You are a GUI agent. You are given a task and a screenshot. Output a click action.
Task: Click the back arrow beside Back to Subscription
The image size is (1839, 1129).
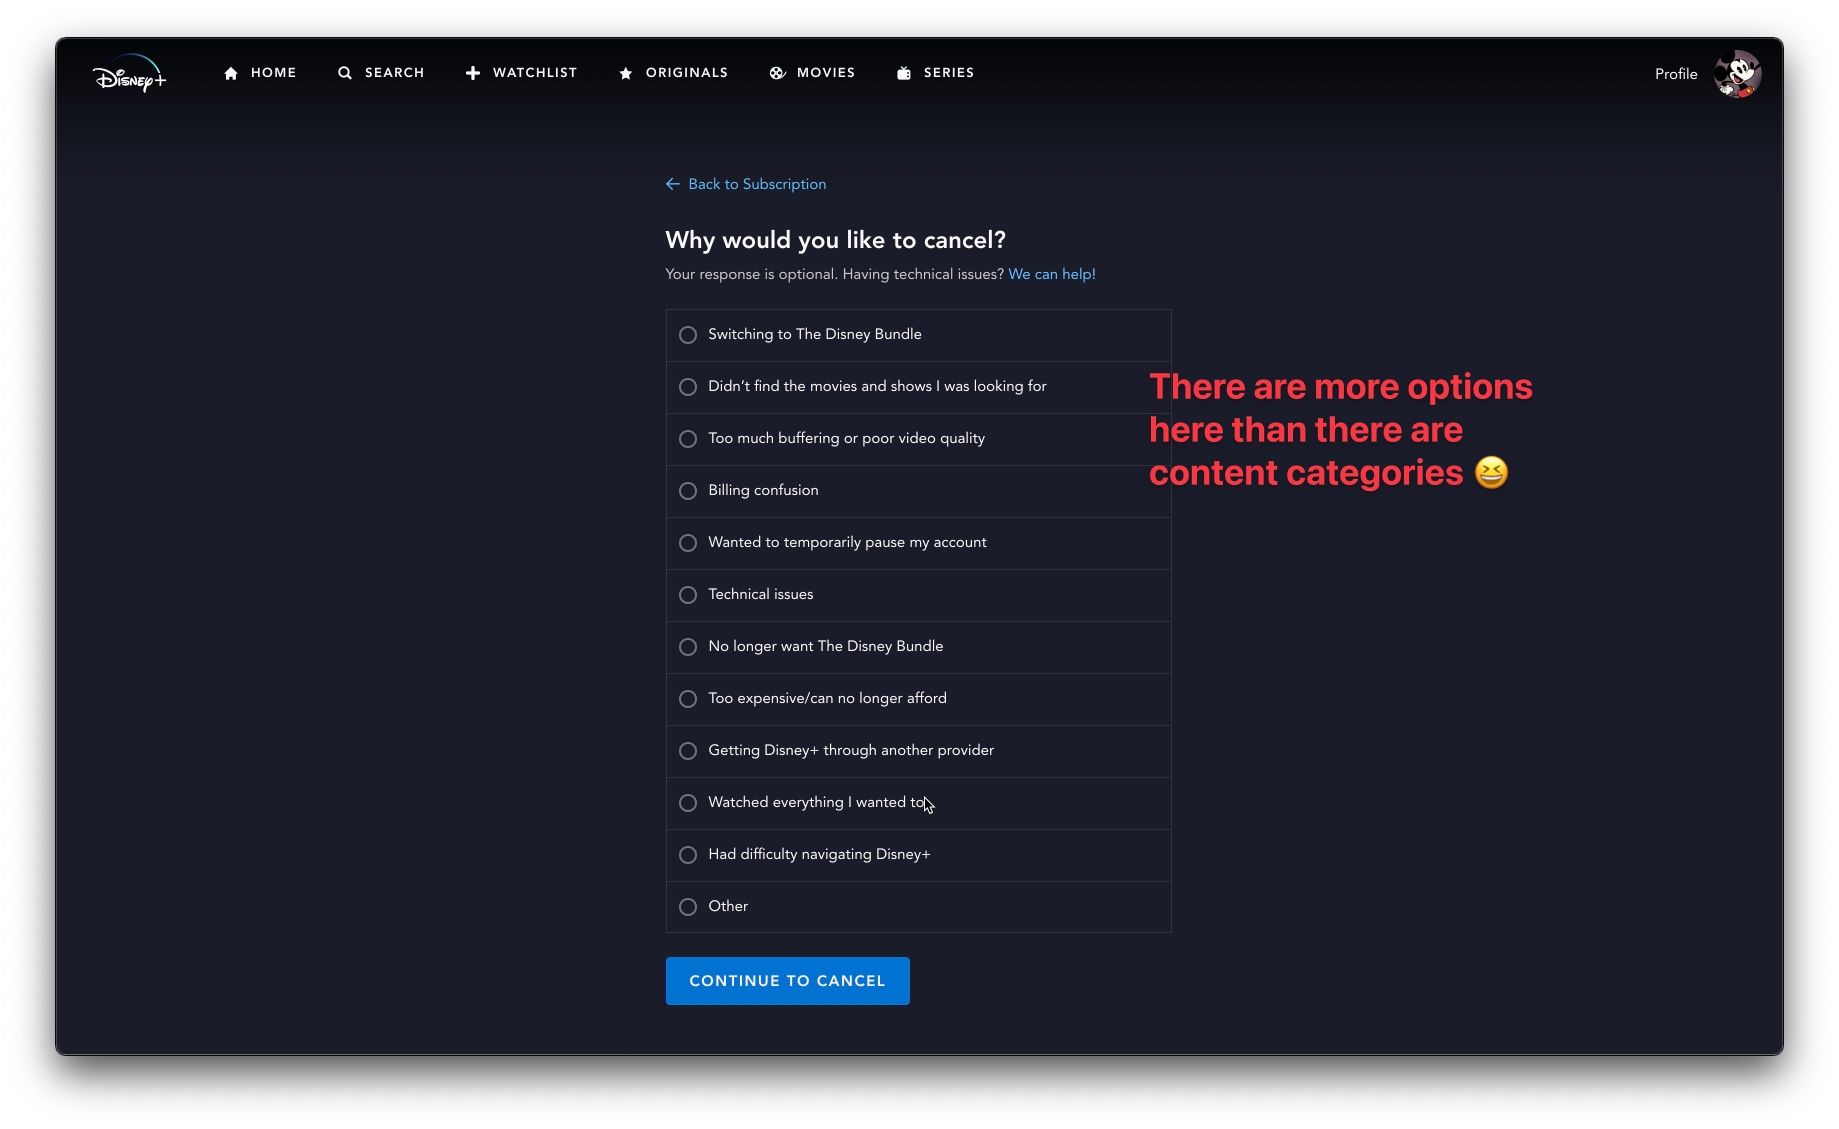672,184
